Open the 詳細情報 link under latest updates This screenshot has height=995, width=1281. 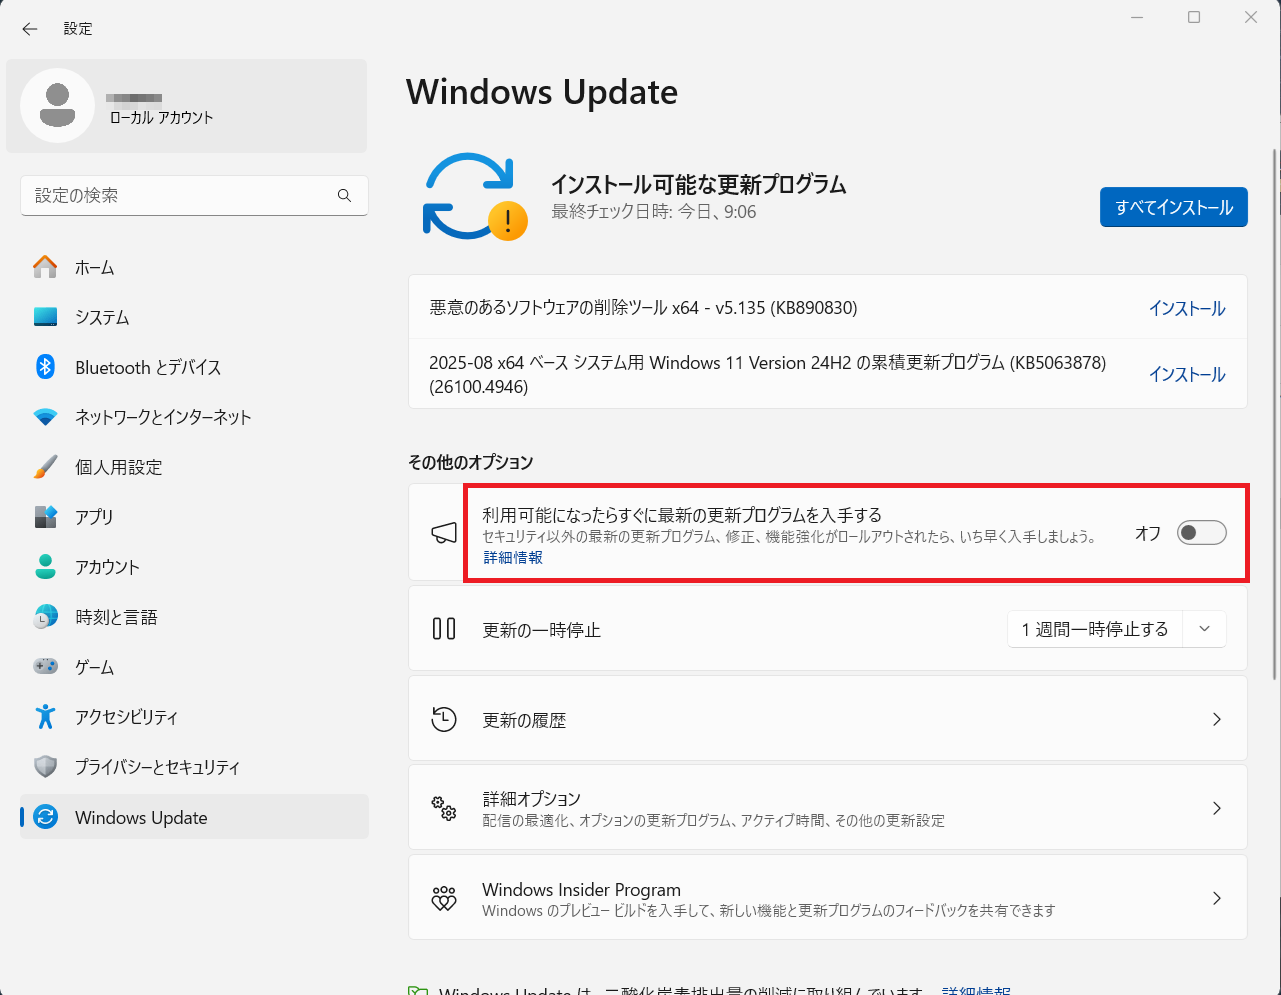513,558
